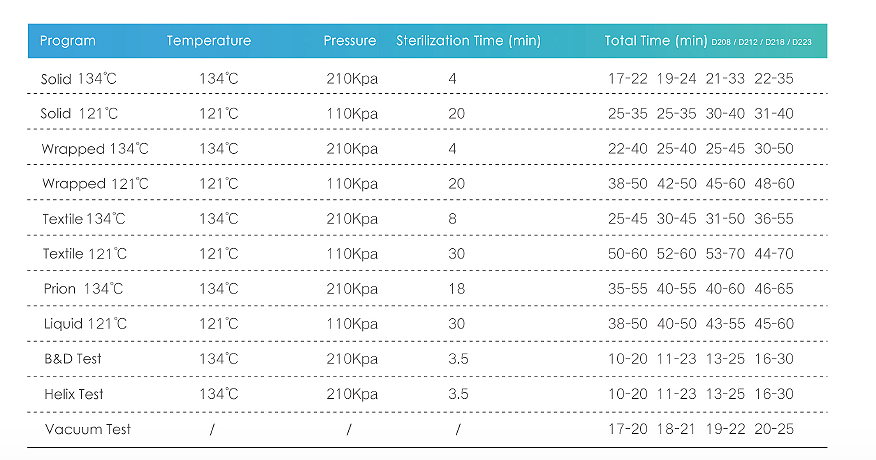Select the Solid 134°C program row
This screenshot has width=876, height=460.
tap(427, 79)
